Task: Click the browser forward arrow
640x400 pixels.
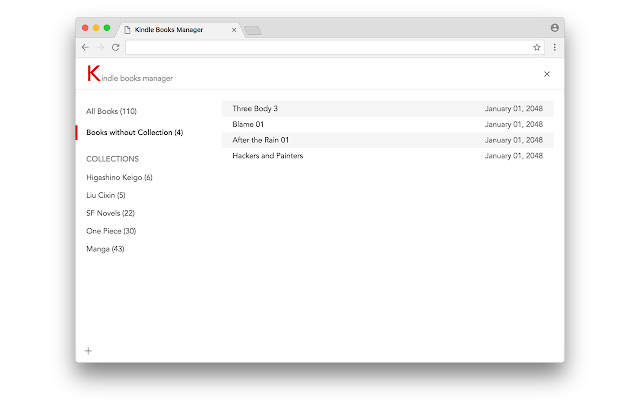Action: [100, 47]
